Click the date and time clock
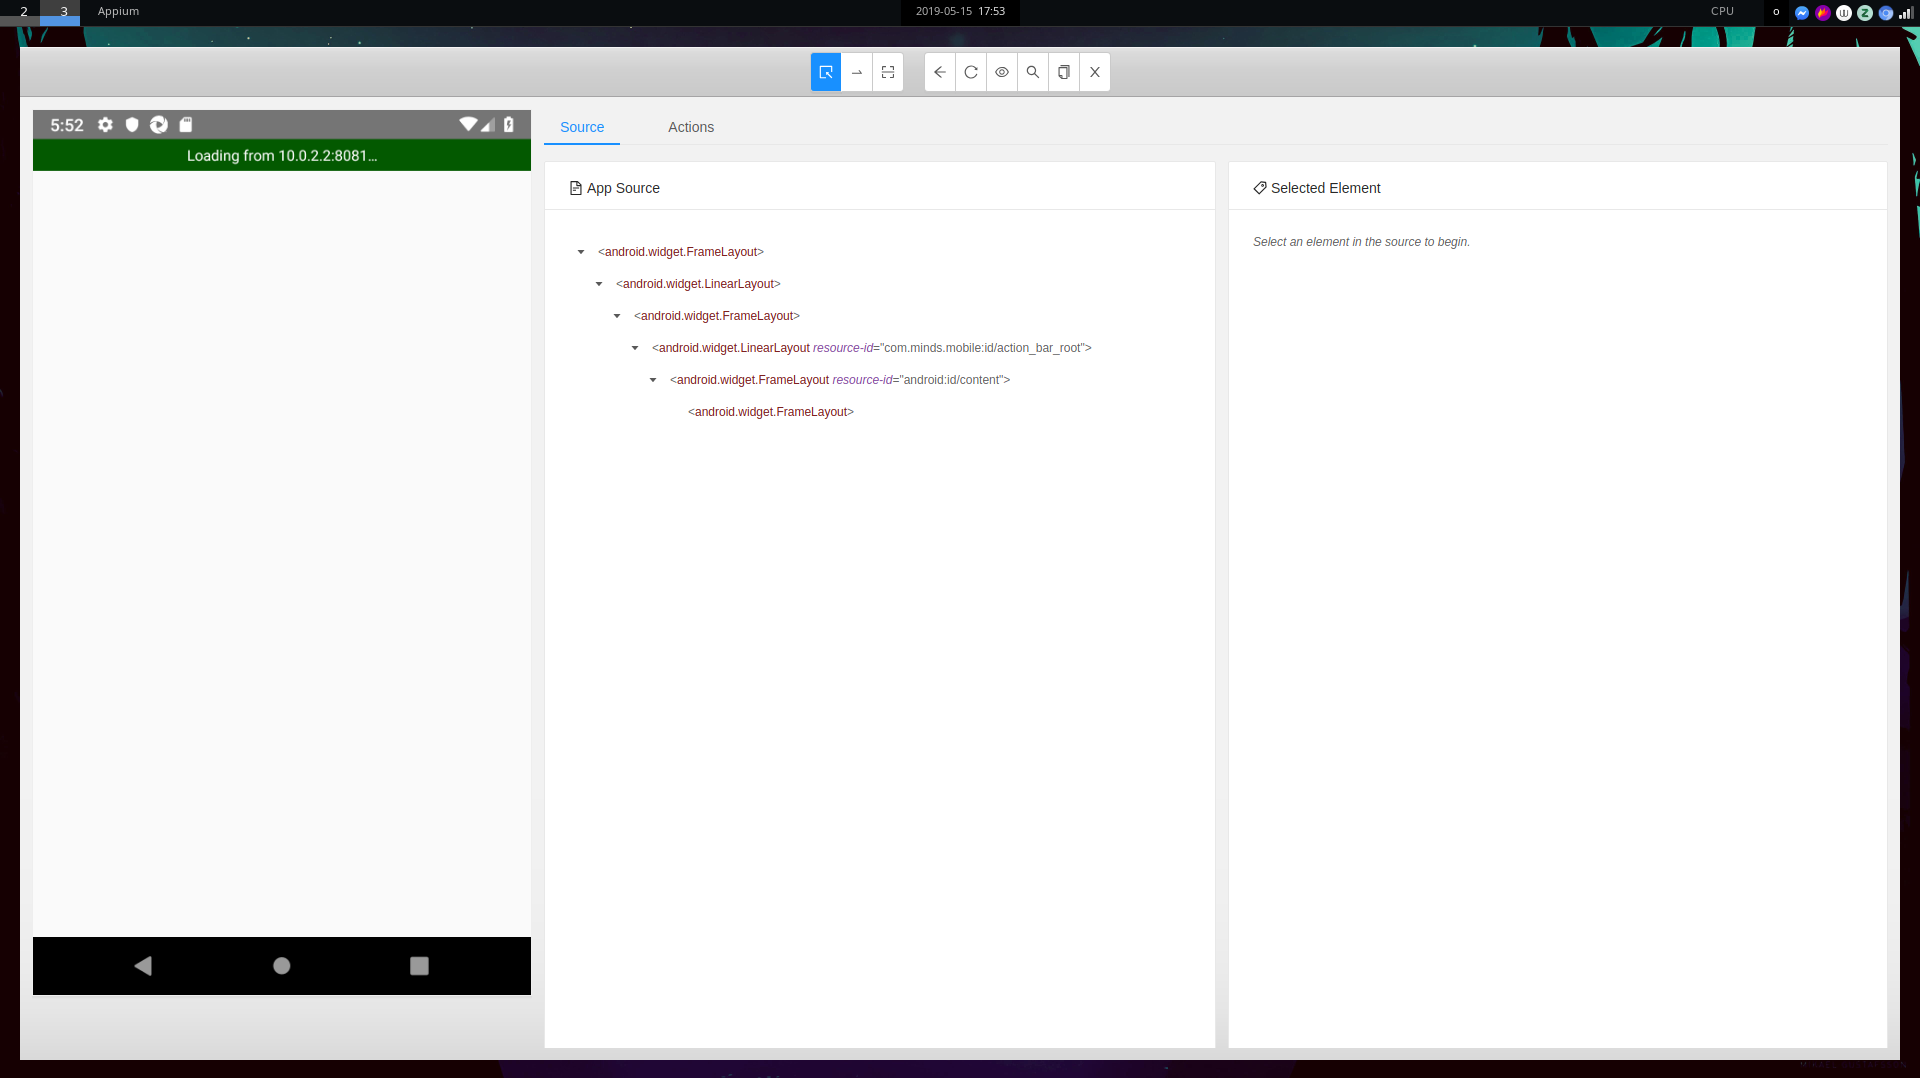Screen dimensions: 1920x1078 960,12
